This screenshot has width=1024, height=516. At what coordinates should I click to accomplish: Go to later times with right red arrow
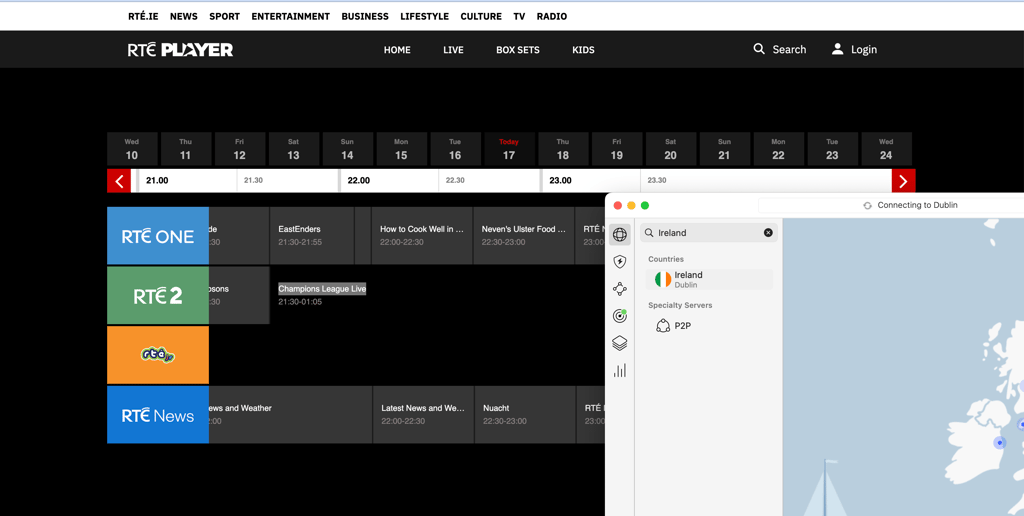tap(904, 181)
